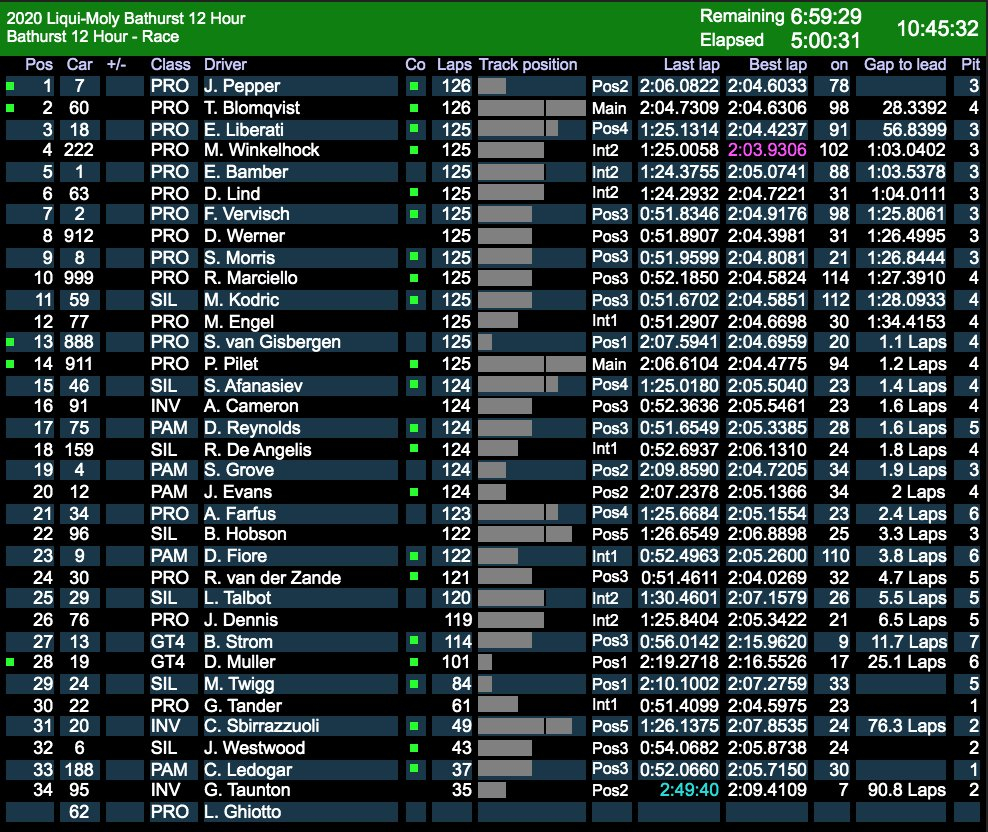Select driver T. Blomqvist

click(251, 108)
